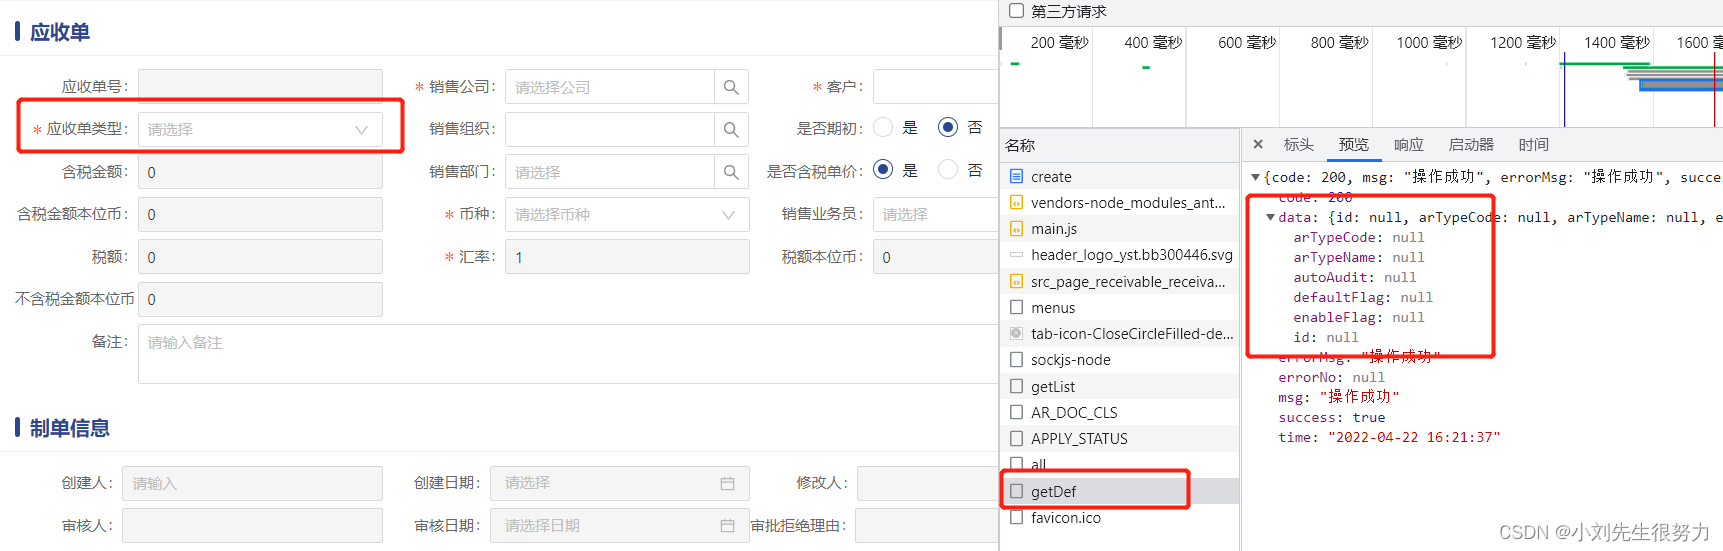Click the success: true line

1331,417
